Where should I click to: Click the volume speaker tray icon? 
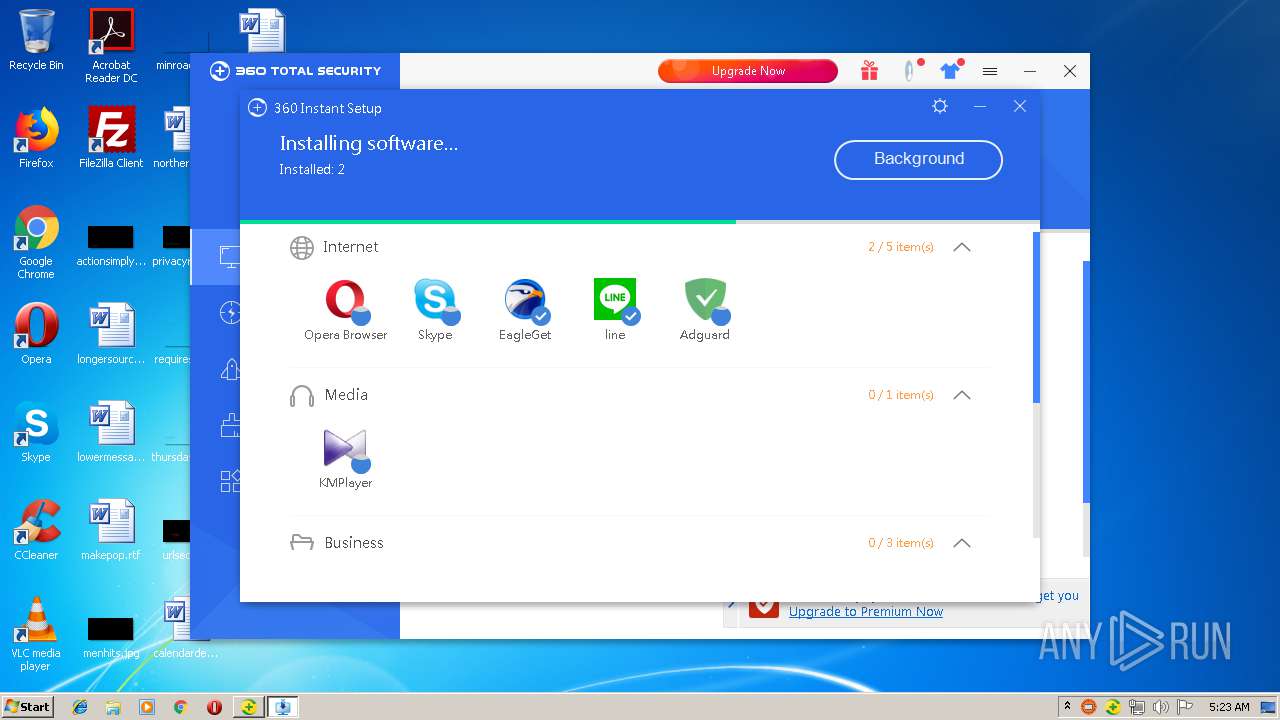(x=1160, y=707)
